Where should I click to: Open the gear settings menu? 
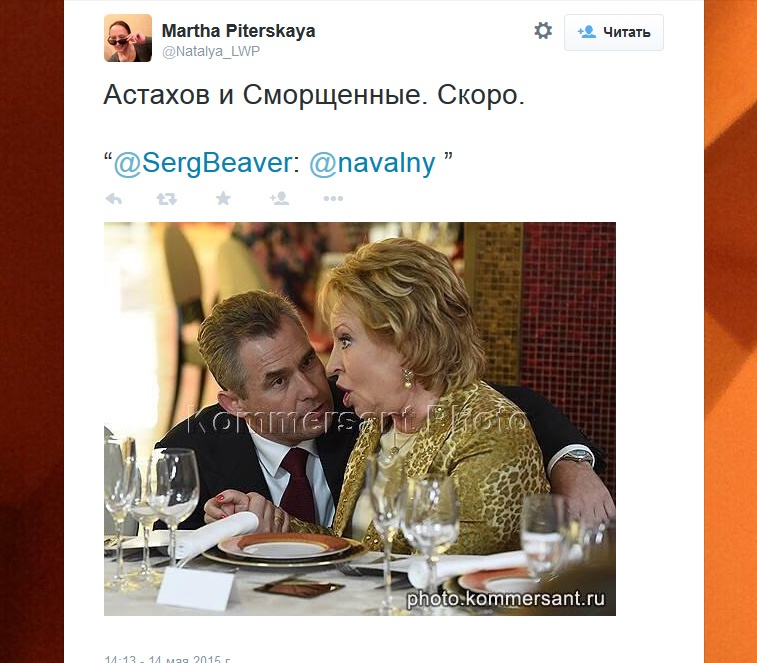tap(543, 30)
